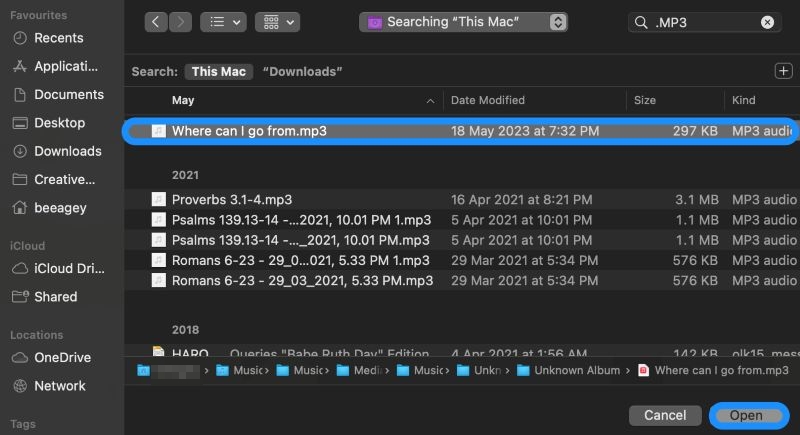Screen dimensions: 800x435
Task: Click the iCloud Drive cloud icon
Action: [x=20, y=268]
